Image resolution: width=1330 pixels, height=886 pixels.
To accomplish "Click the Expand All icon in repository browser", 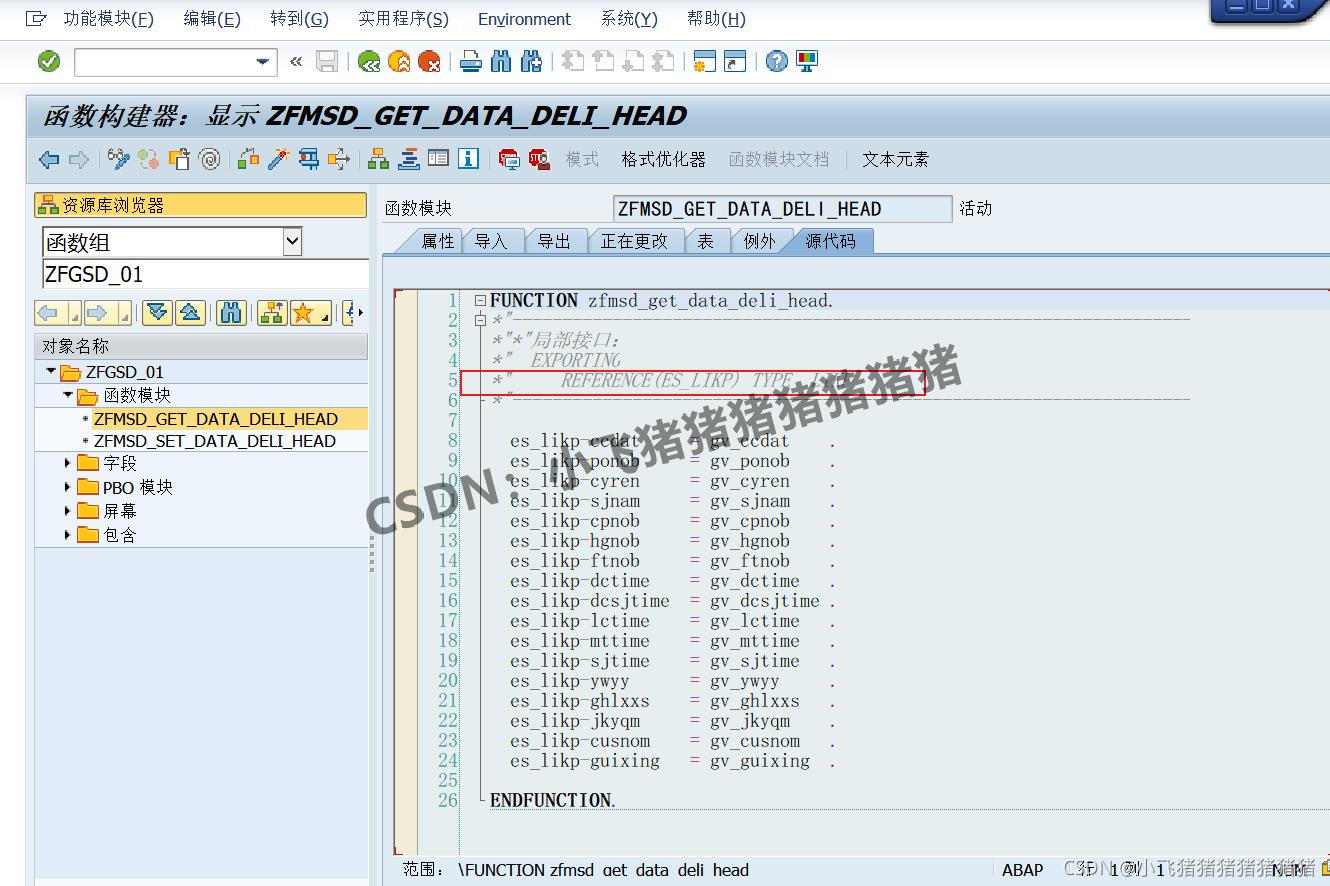I will pyautogui.click(x=157, y=313).
